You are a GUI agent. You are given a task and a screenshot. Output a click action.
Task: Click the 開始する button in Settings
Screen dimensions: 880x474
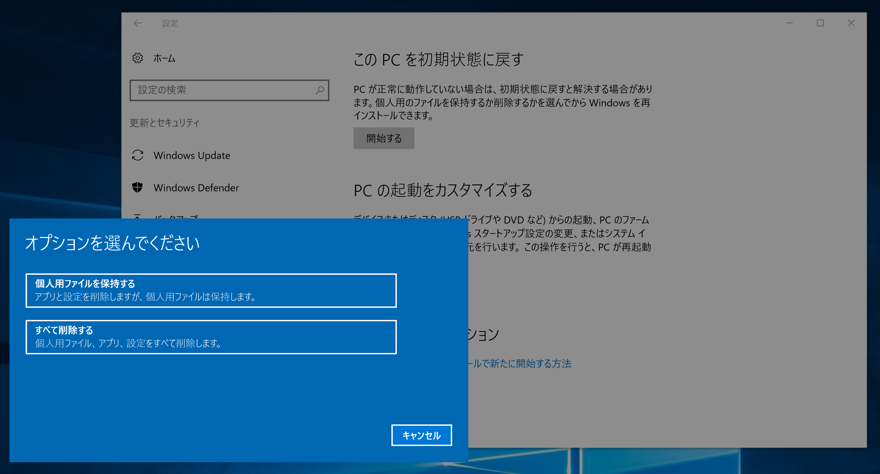coord(384,139)
